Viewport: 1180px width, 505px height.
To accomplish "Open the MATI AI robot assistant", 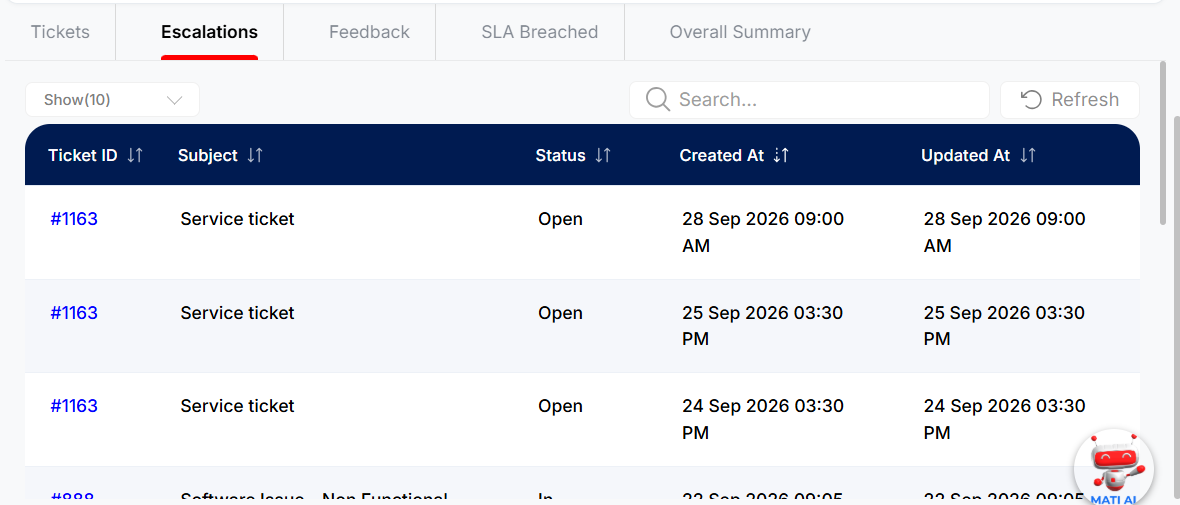I will click(1114, 468).
